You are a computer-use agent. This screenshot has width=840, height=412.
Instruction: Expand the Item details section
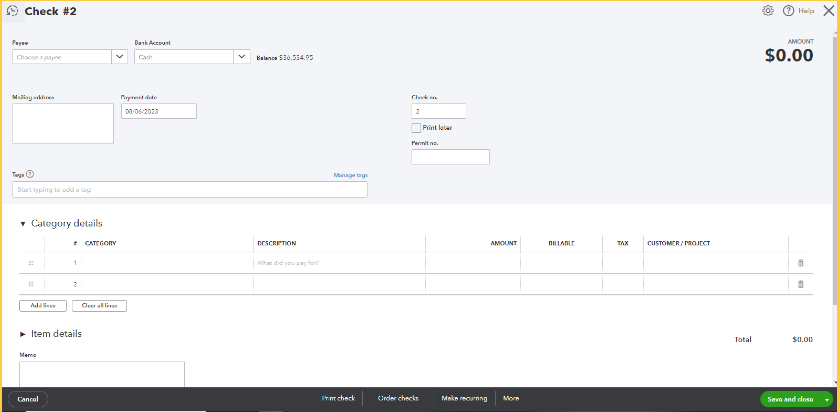[x=22, y=334]
